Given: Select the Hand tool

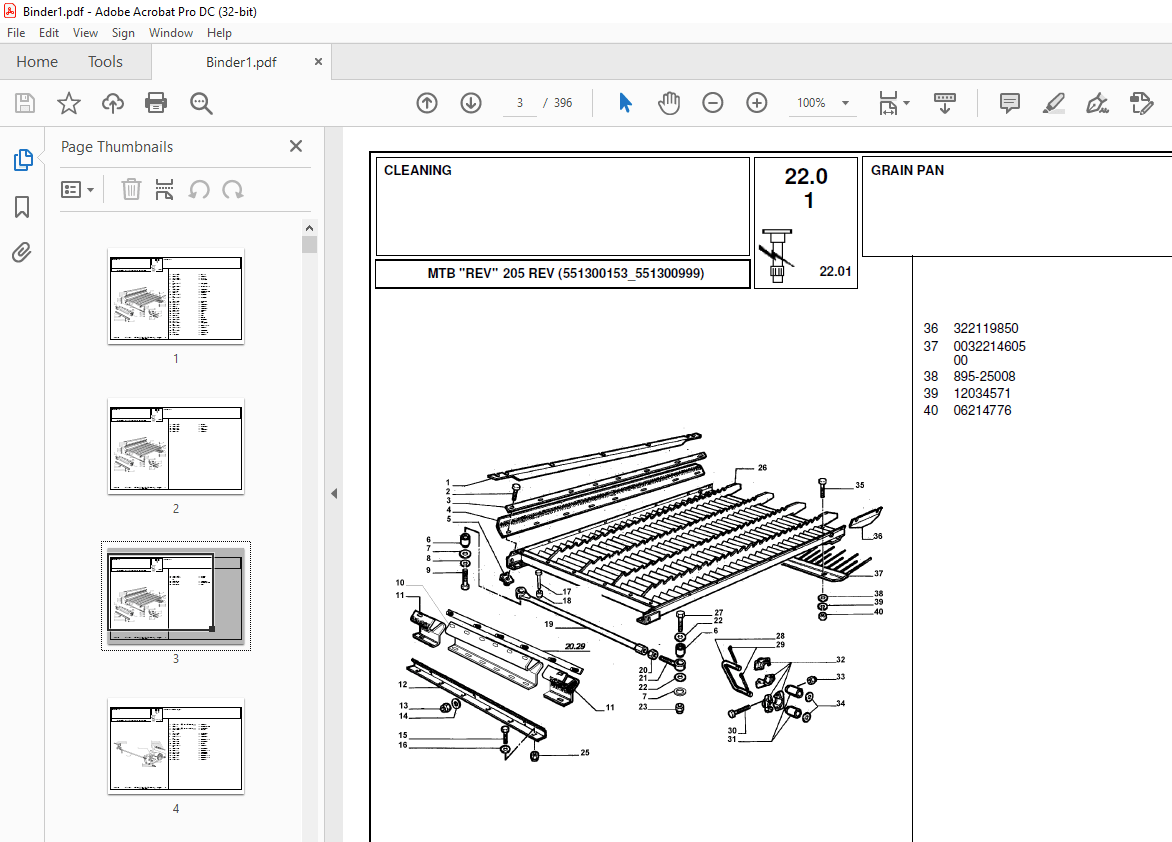Looking at the screenshot, I should 669,102.
